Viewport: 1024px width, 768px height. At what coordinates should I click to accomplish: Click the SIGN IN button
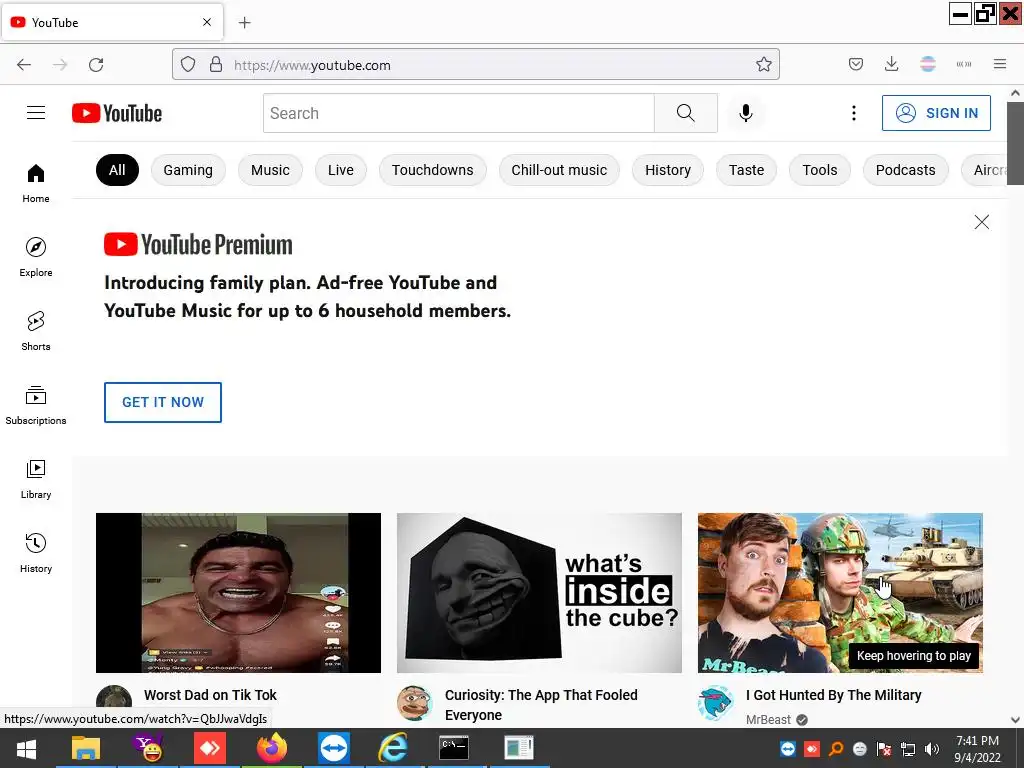coord(936,113)
